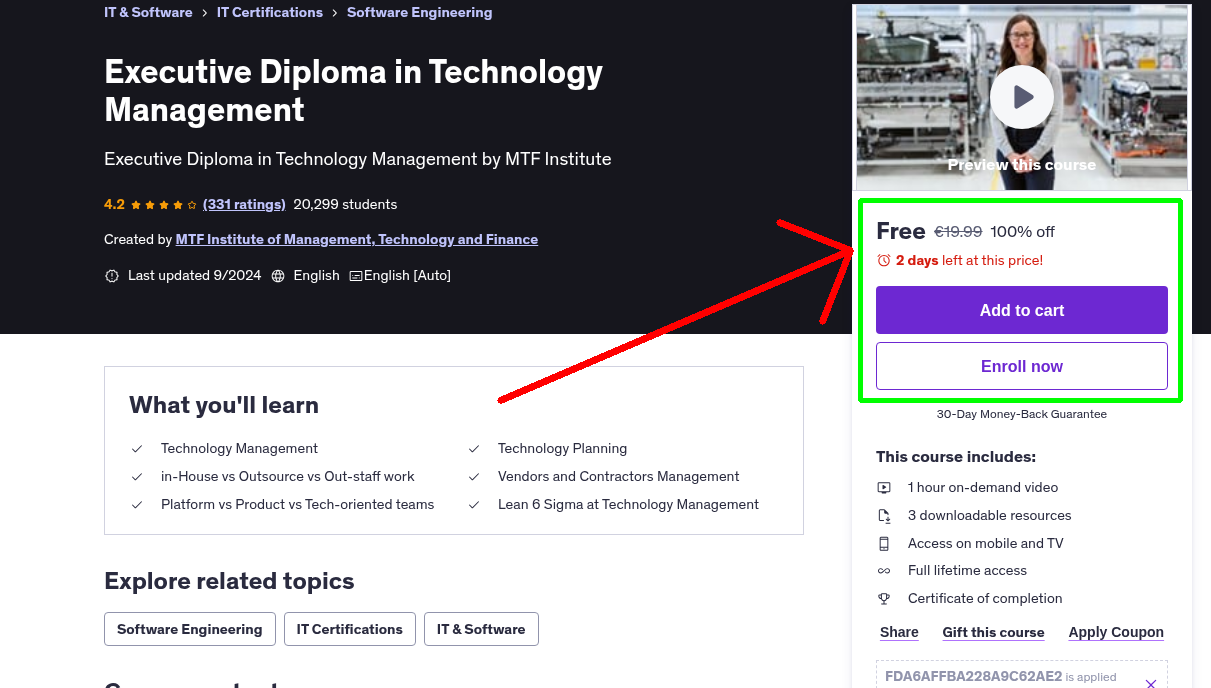Click the course title heading
1211x688 pixels.
pos(354,90)
